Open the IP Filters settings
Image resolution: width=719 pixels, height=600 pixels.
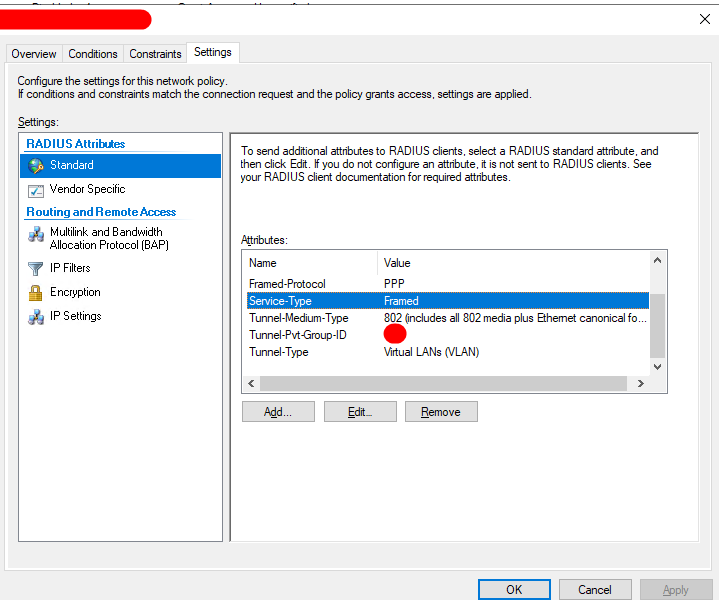point(70,268)
